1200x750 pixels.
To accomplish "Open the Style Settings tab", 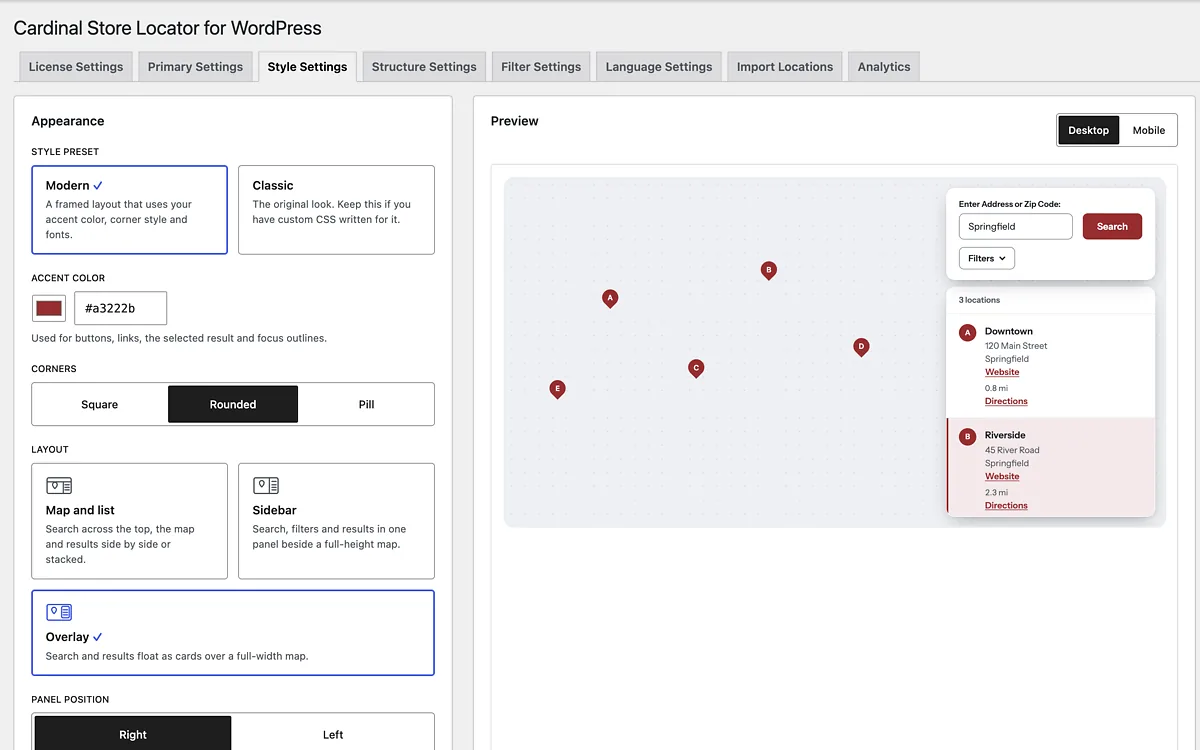I will [x=307, y=67].
